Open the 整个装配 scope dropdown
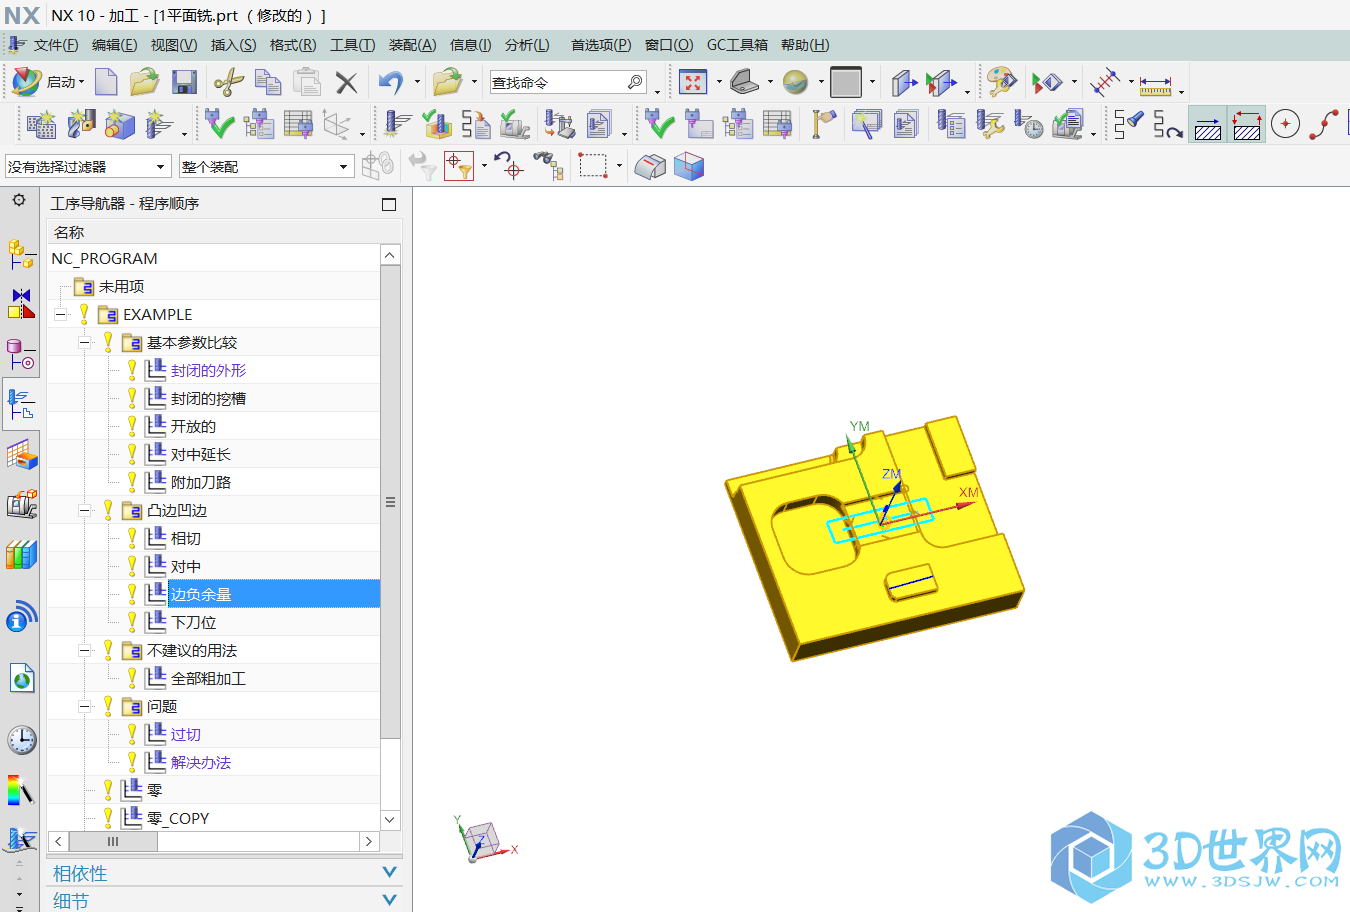Screen dimensions: 1350x912 click(266, 166)
